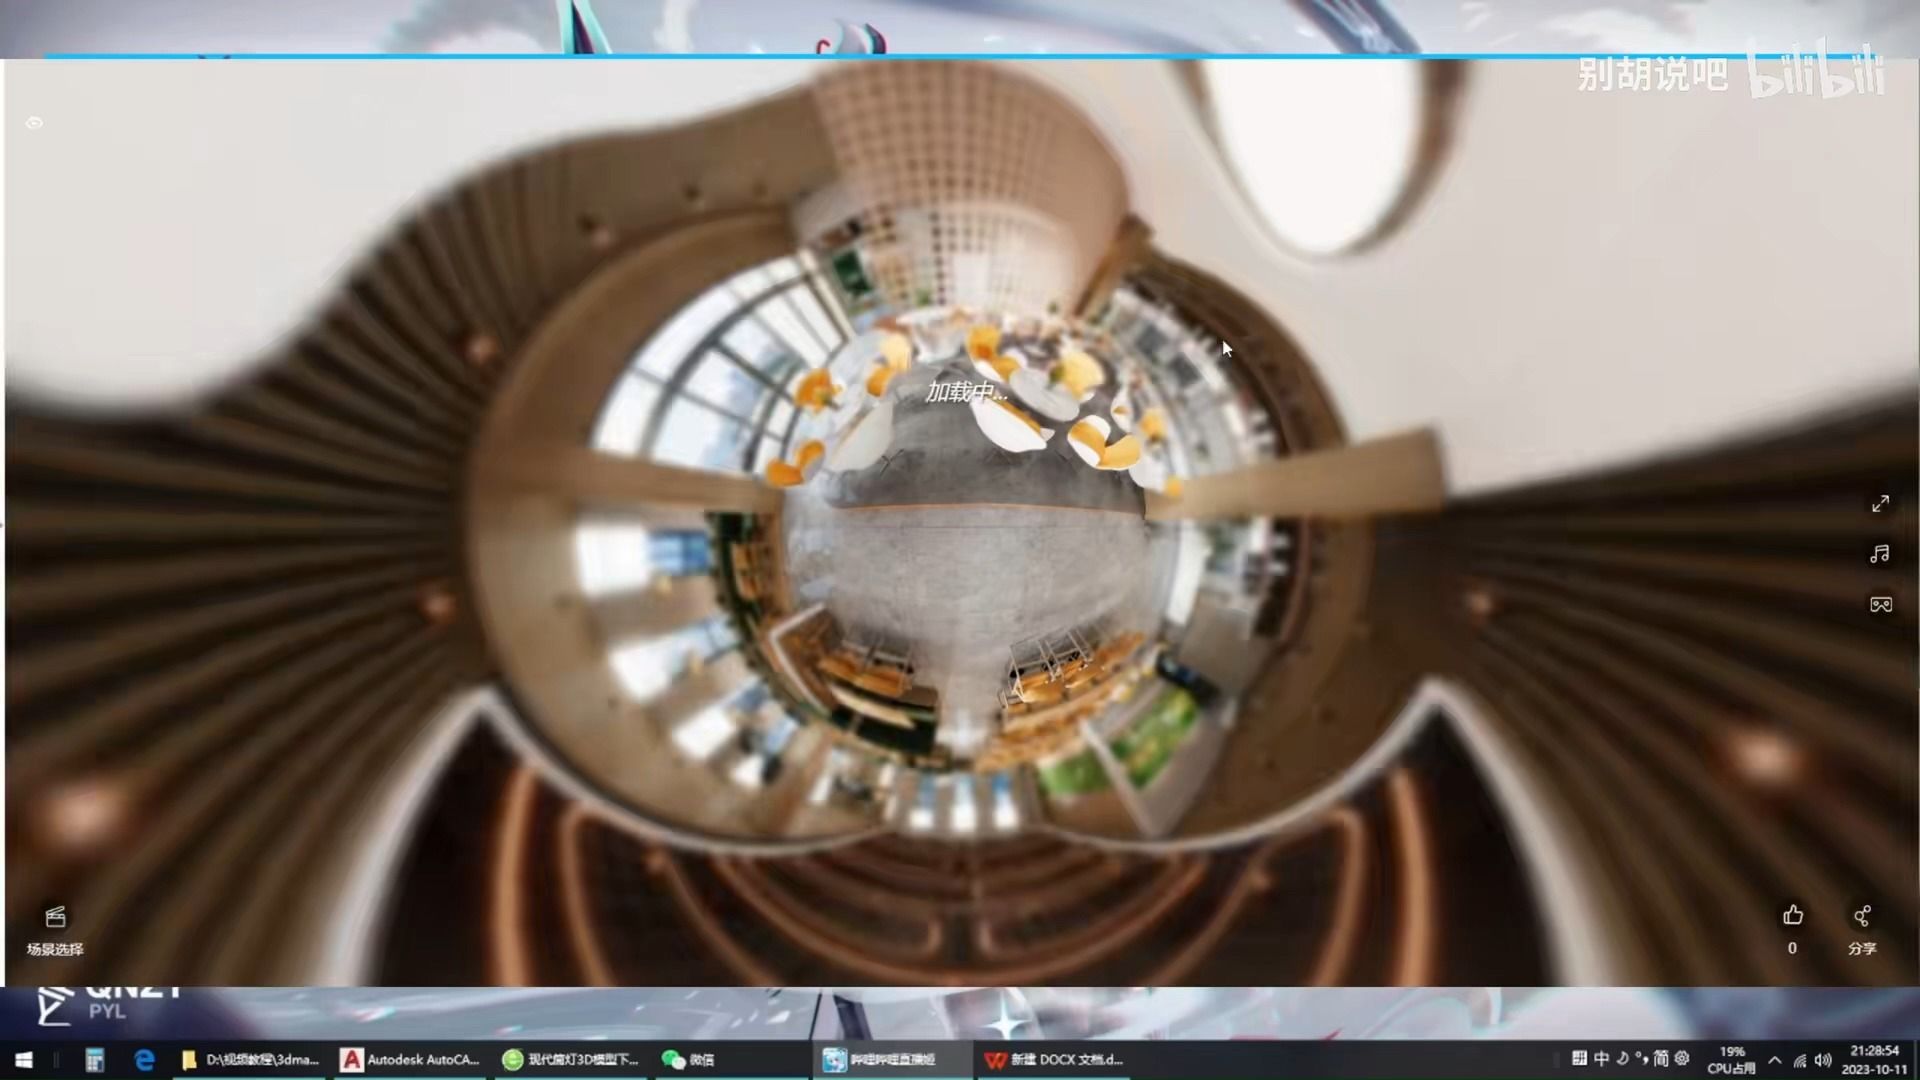
Task: Open WeChat (微信) from the taskbar
Action: [x=690, y=1060]
